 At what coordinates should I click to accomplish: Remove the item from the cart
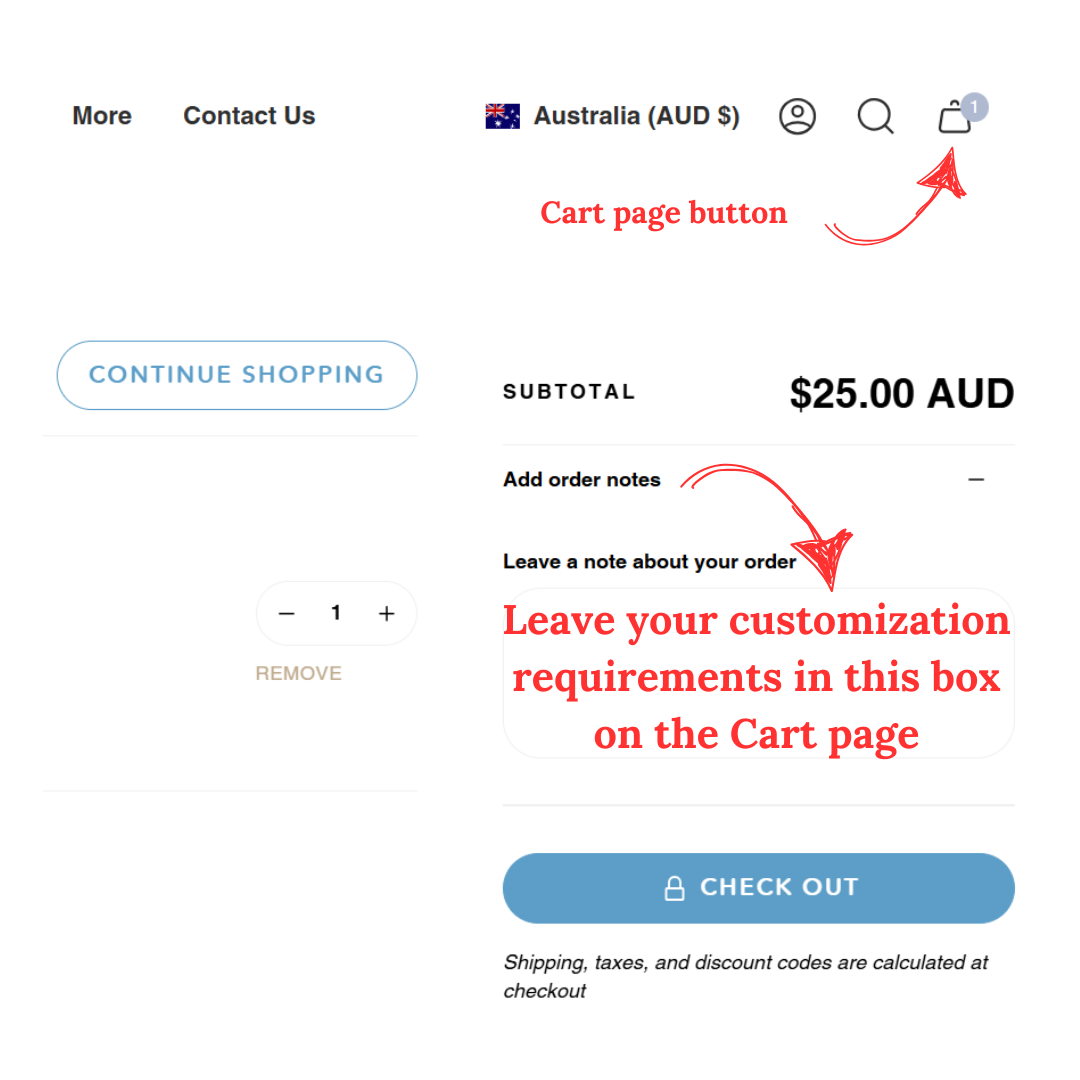pyautogui.click(x=298, y=673)
